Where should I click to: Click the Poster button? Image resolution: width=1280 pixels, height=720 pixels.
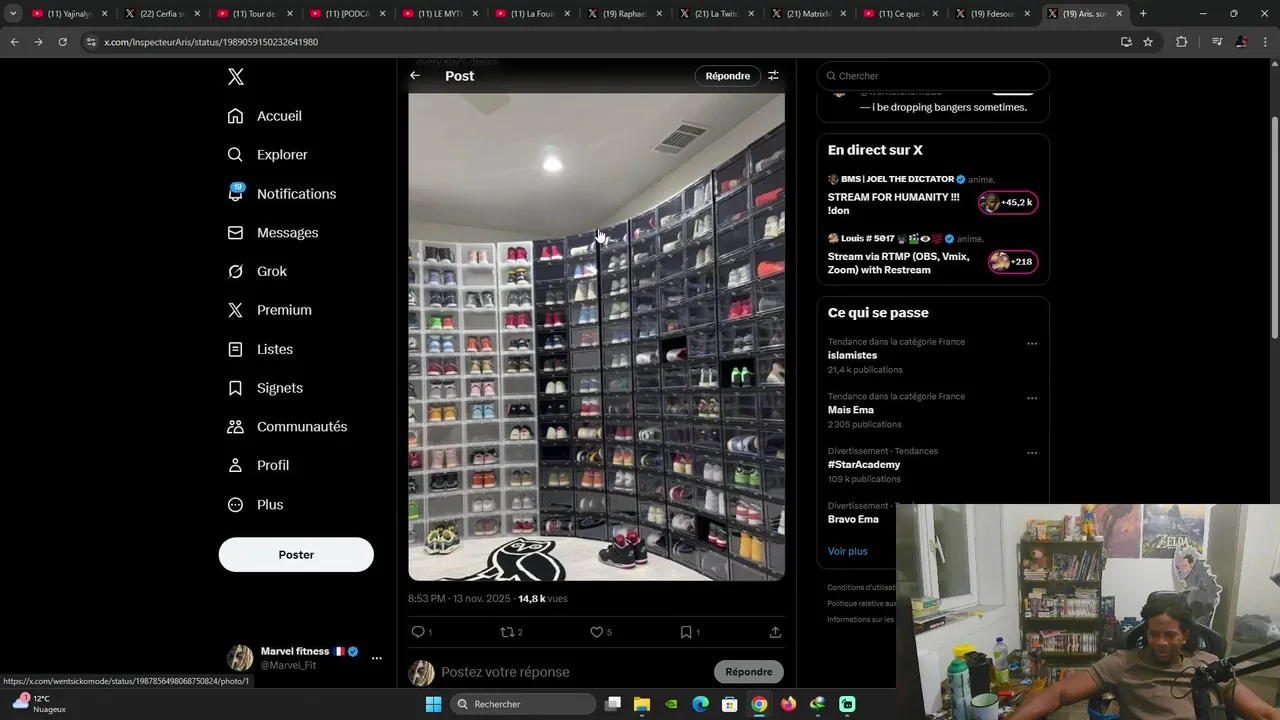click(296, 555)
